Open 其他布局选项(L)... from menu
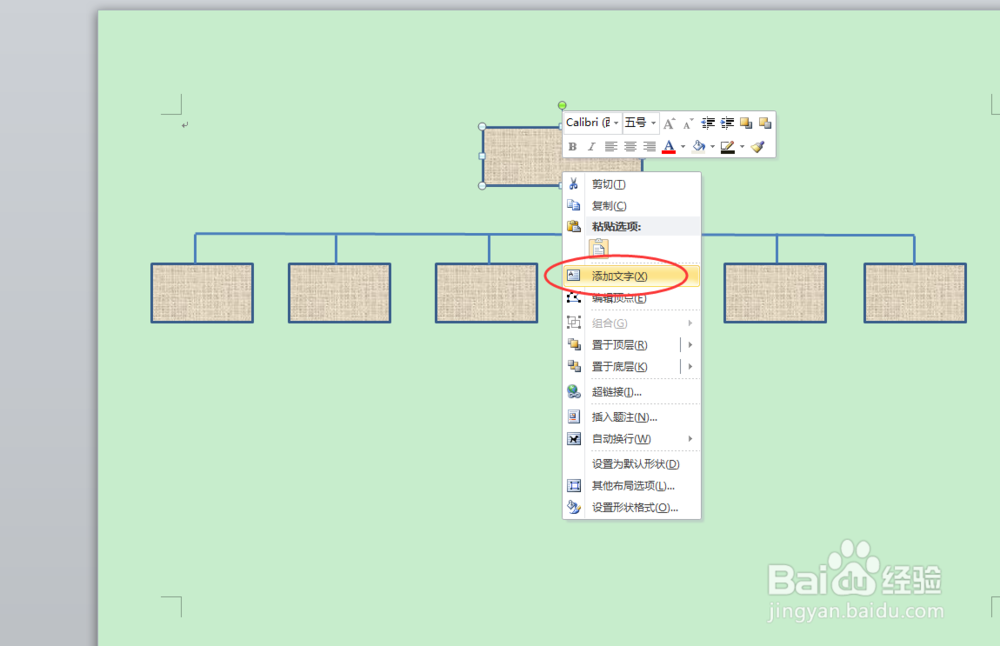 point(631,485)
